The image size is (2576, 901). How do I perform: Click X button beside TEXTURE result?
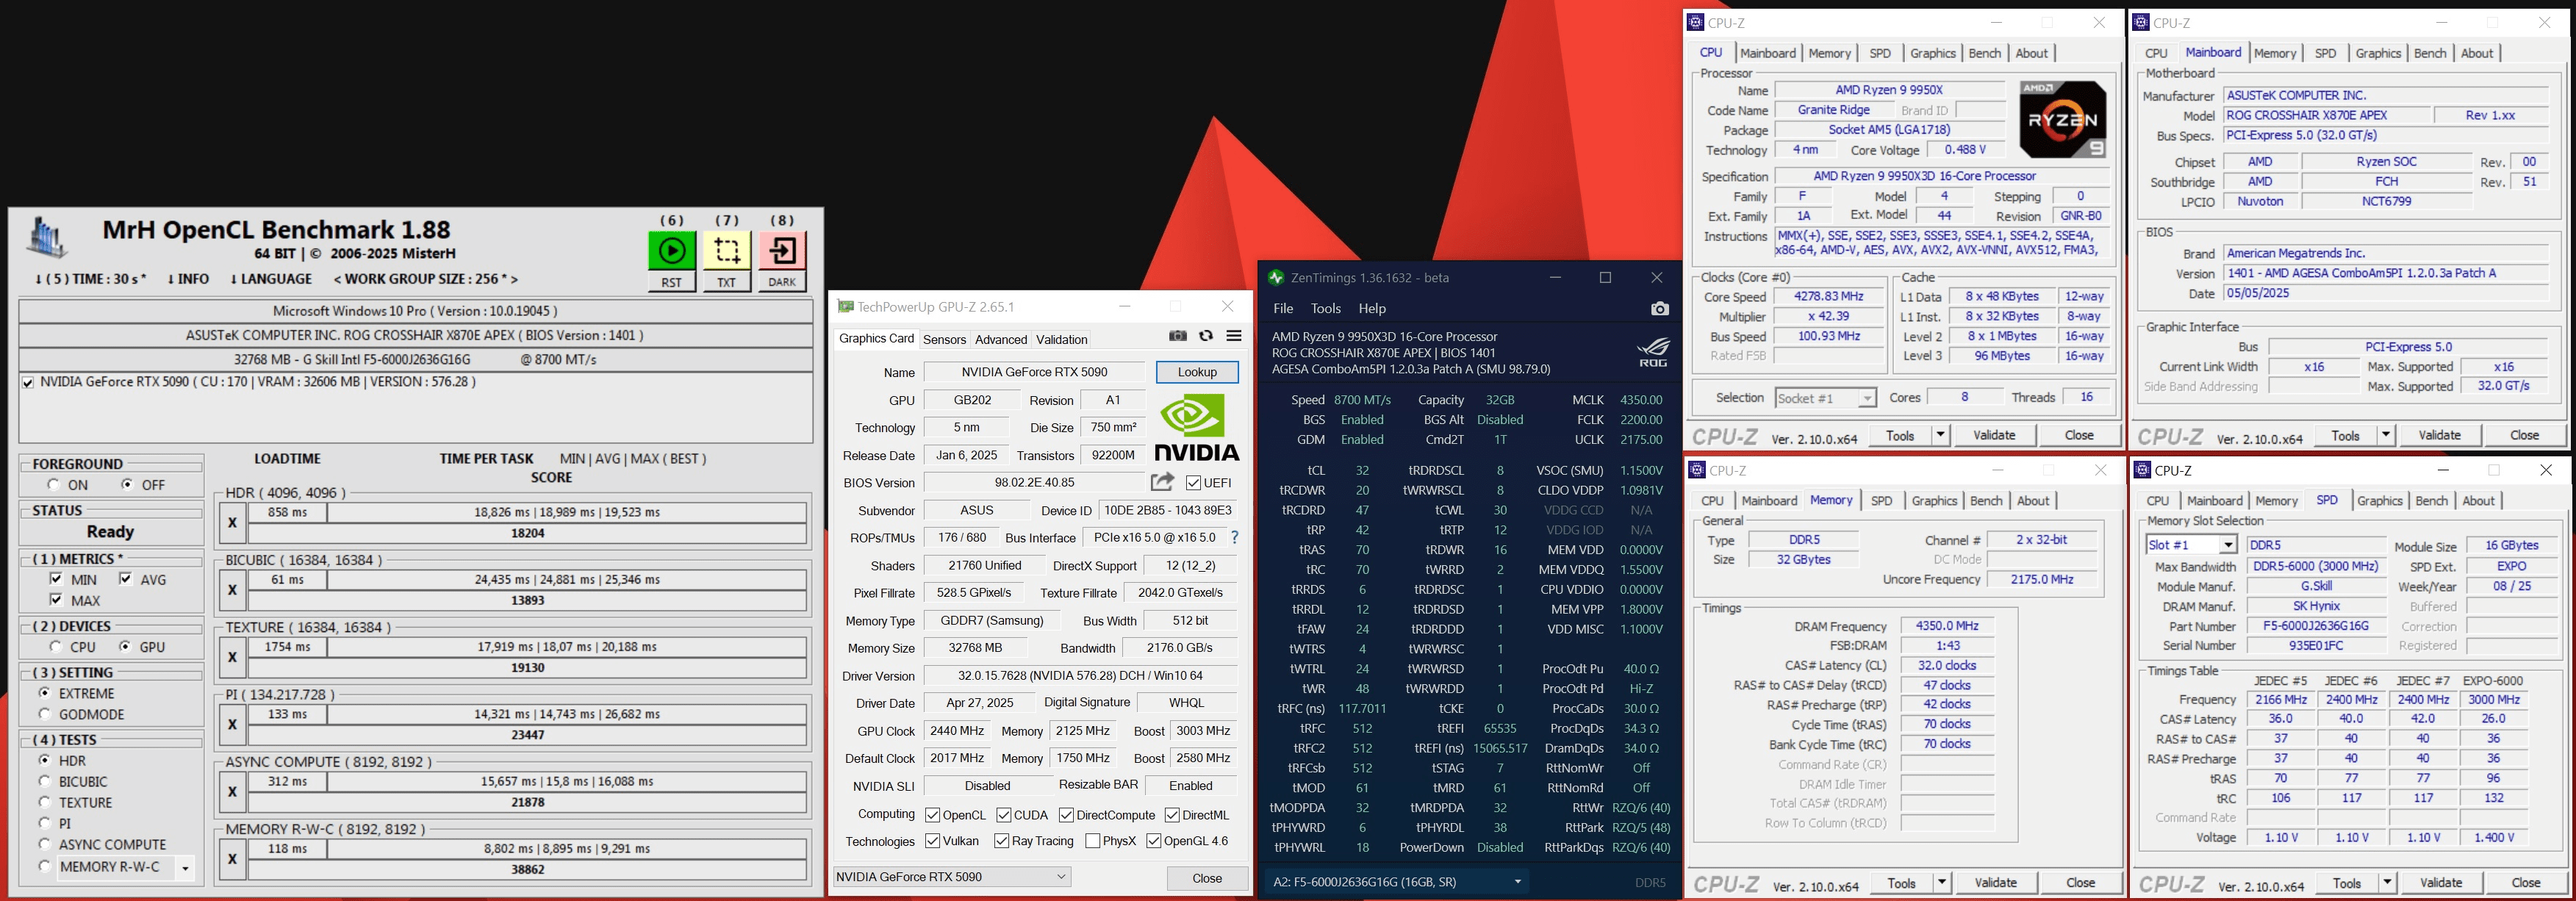tap(232, 657)
